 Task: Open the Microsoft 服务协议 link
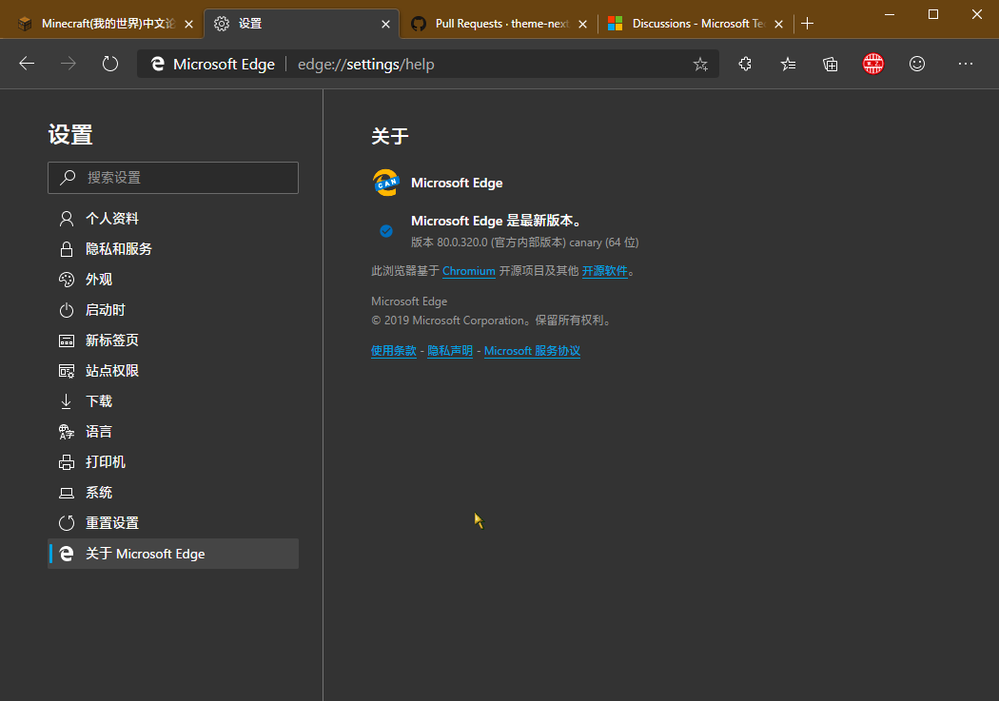[532, 350]
